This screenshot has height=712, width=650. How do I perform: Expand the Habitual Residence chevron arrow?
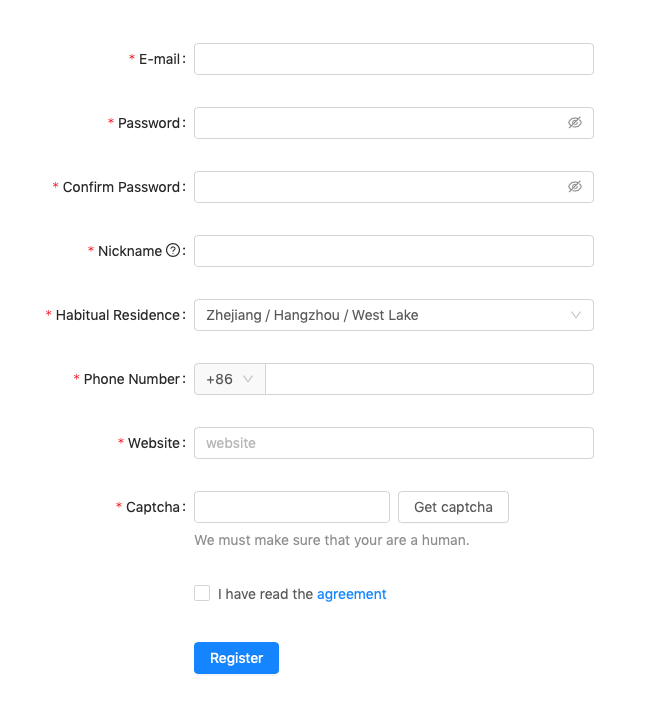pyautogui.click(x=576, y=315)
